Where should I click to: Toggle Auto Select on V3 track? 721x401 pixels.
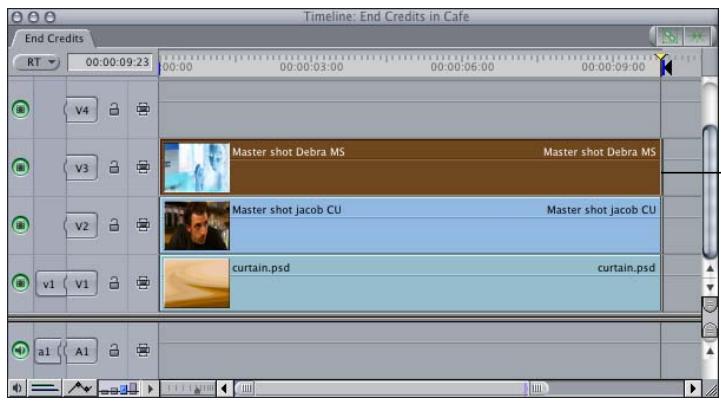pyautogui.click(x=143, y=167)
